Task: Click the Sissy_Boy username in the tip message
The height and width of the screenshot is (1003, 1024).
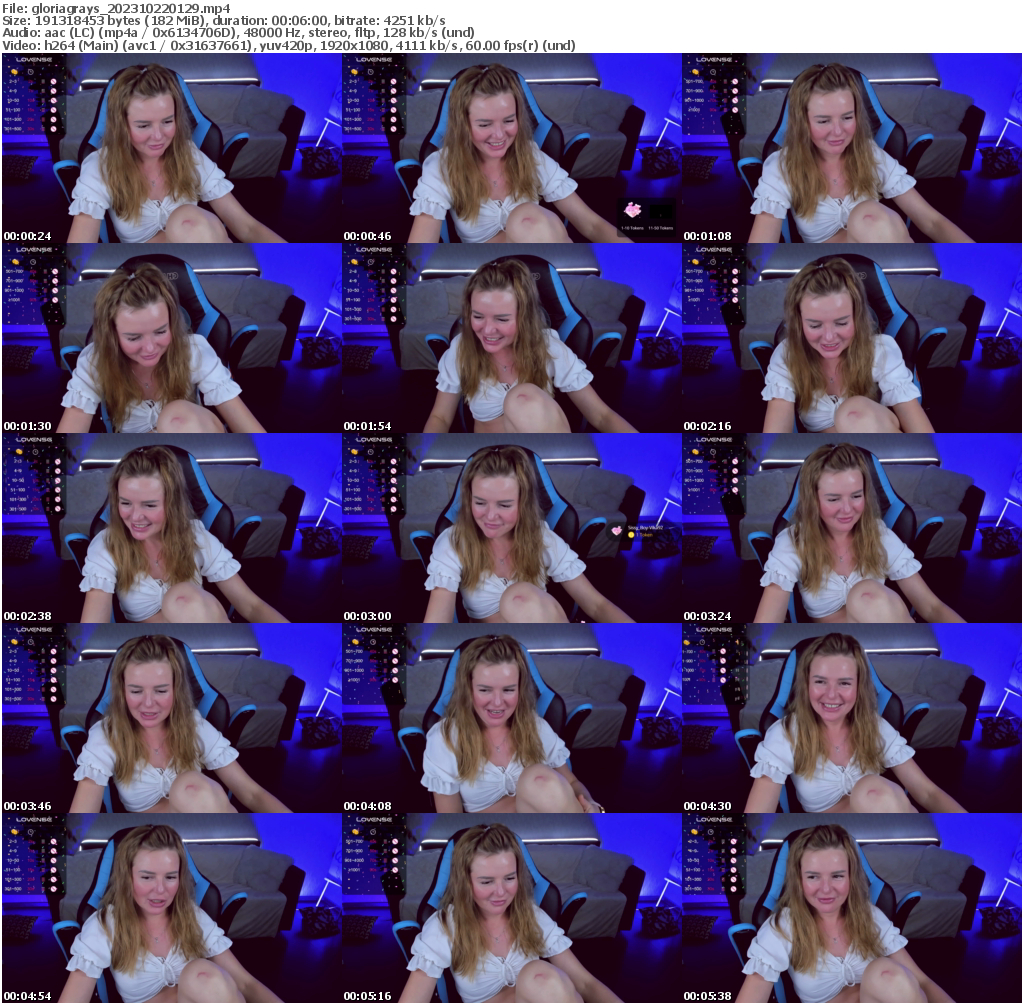Action: (645, 528)
